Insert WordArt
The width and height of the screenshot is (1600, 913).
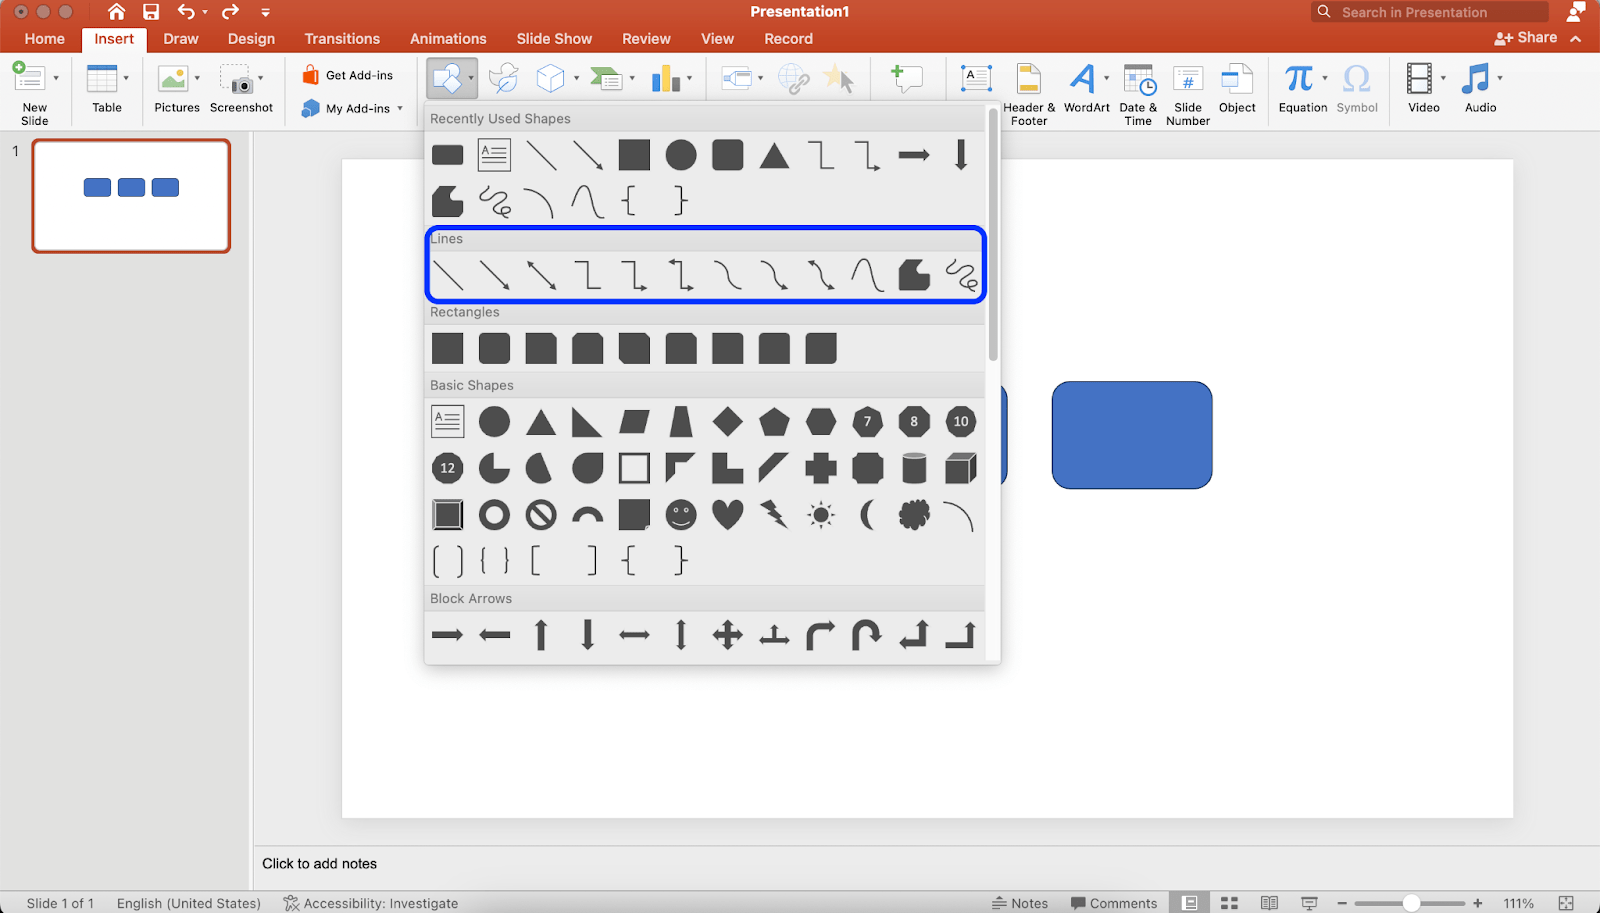pos(1086,90)
